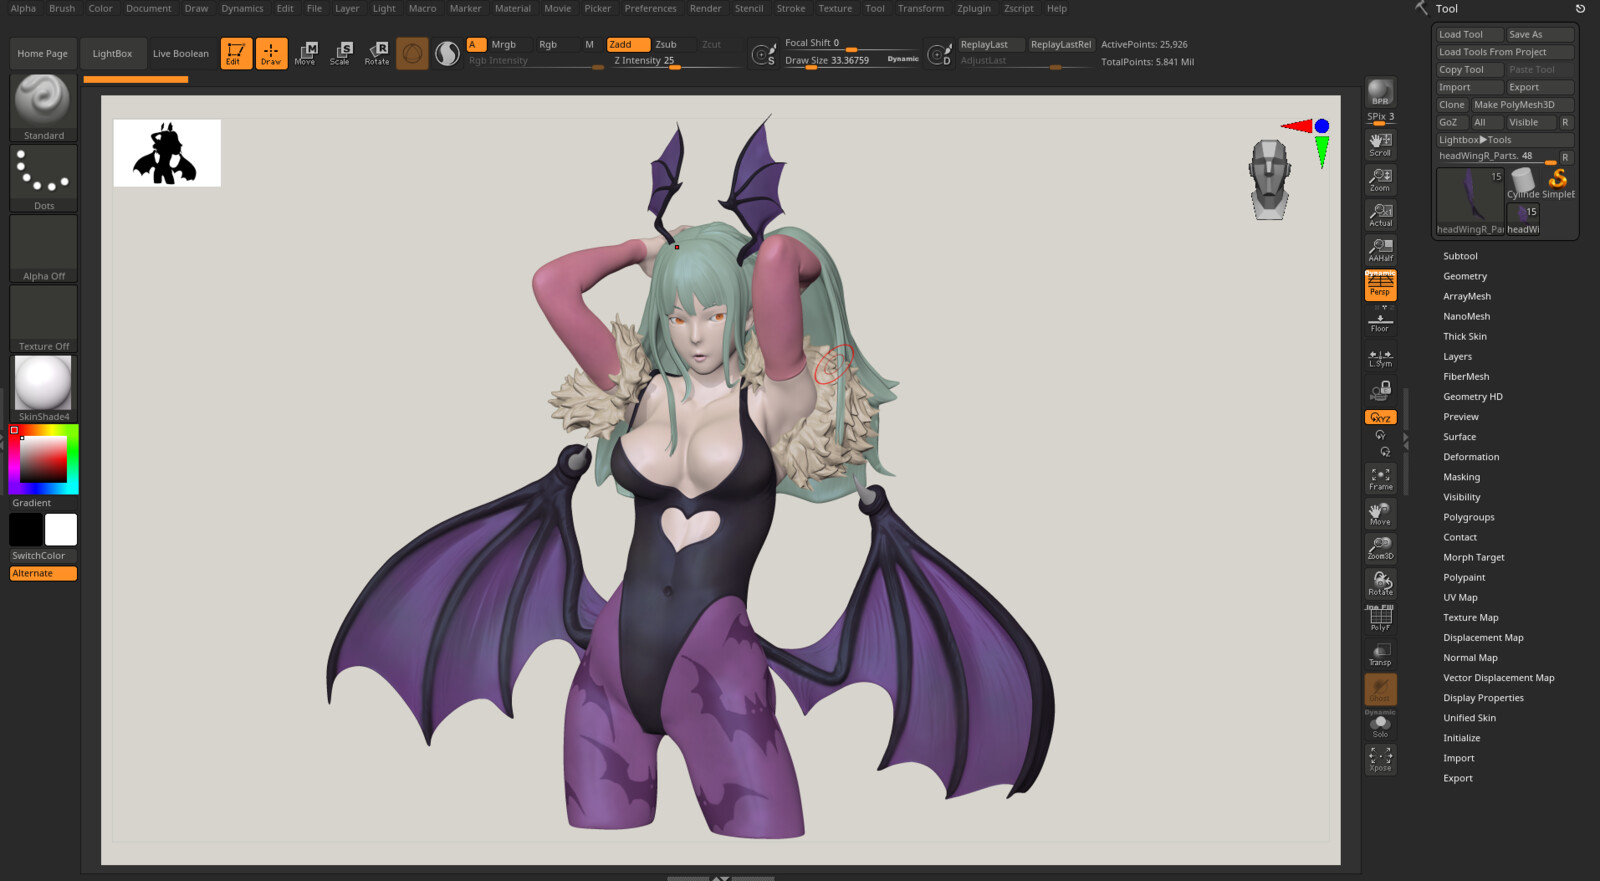1600x881 pixels.
Task: Expand the Masking section
Action: coord(1461,477)
